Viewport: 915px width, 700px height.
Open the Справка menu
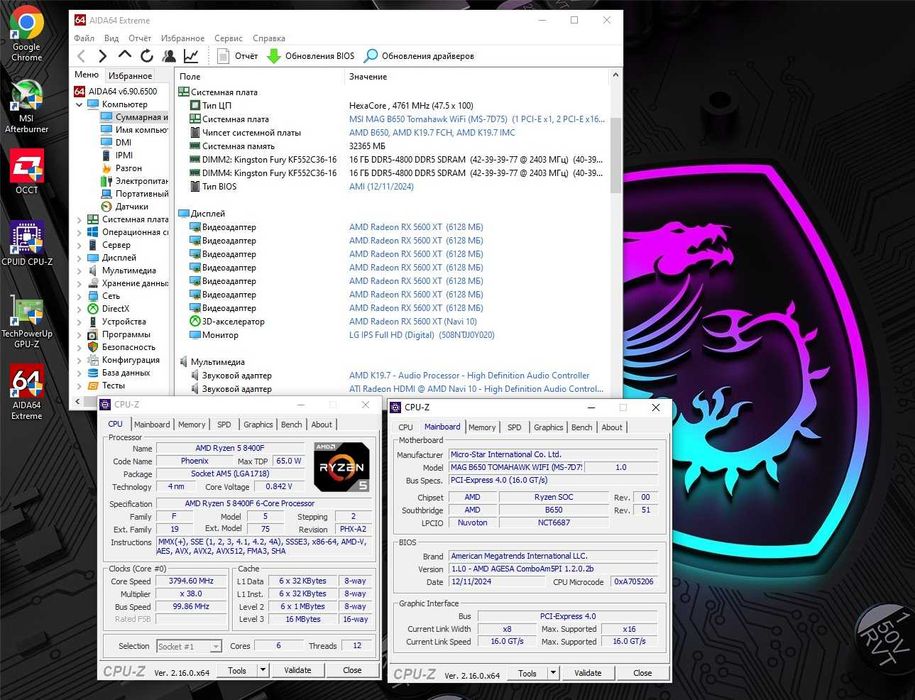click(269, 38)
